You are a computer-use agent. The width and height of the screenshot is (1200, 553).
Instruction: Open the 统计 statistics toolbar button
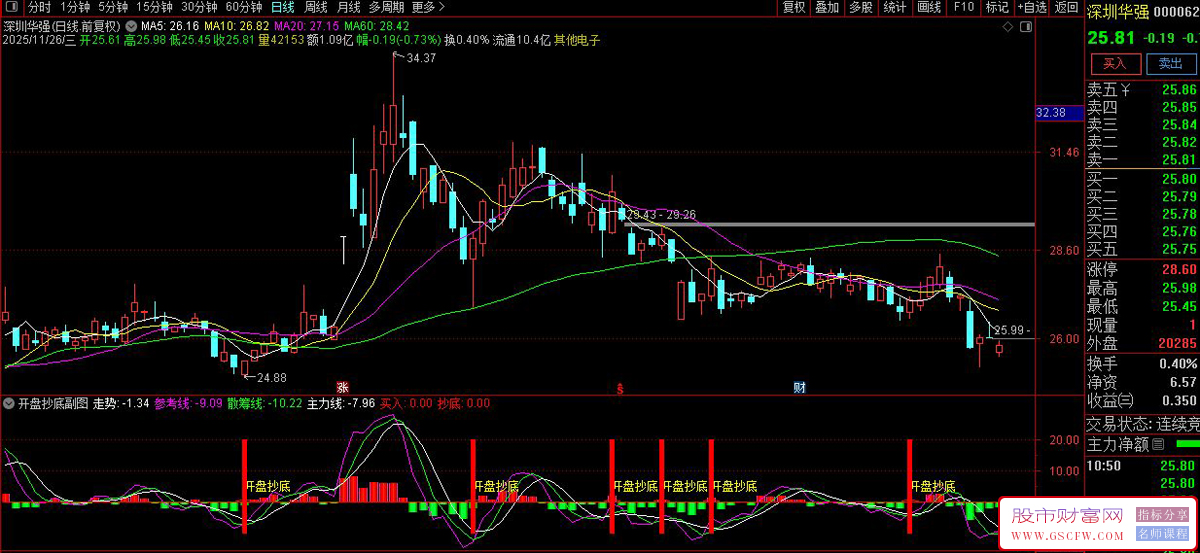(895, 7)
